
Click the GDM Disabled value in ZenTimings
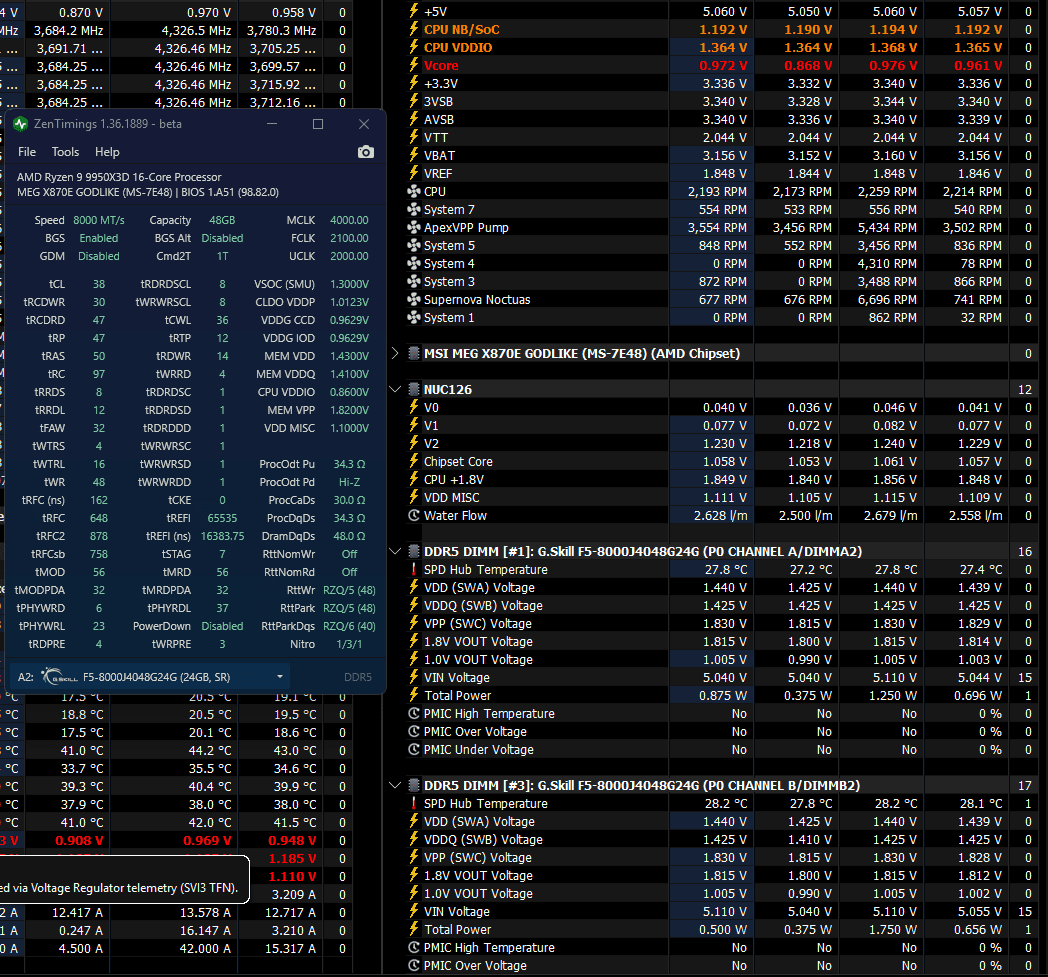click(99, 257)
